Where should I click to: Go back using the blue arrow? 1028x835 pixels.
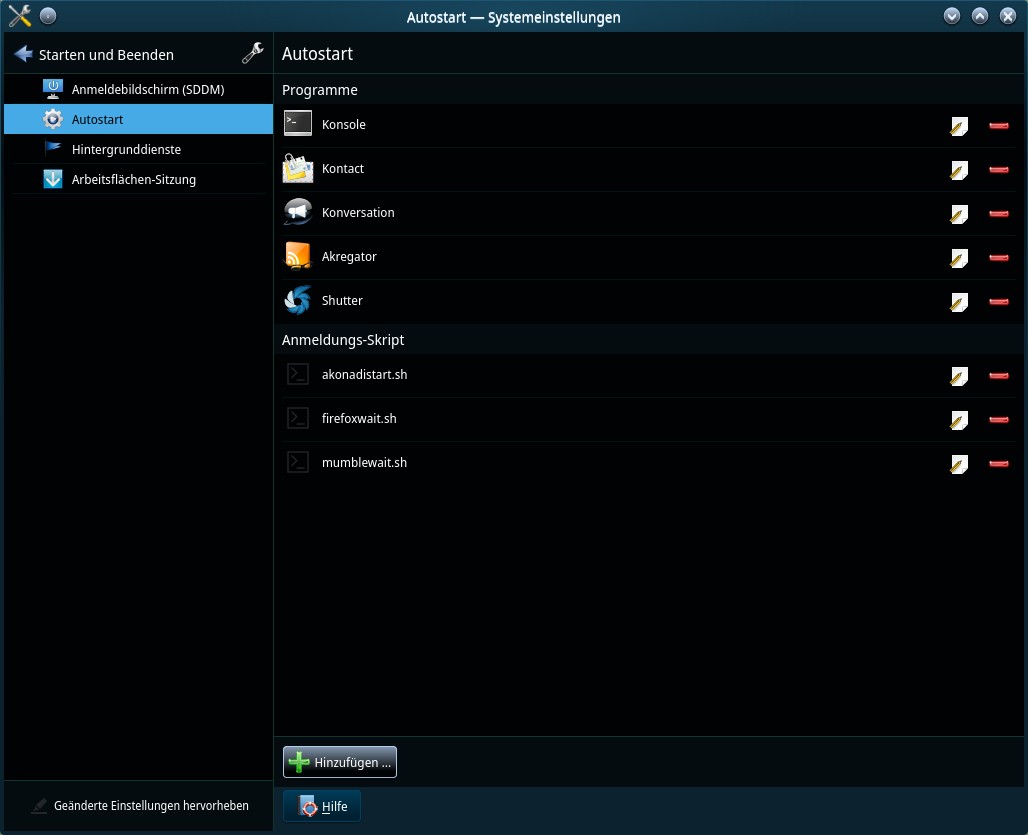(x=23, y=54)
